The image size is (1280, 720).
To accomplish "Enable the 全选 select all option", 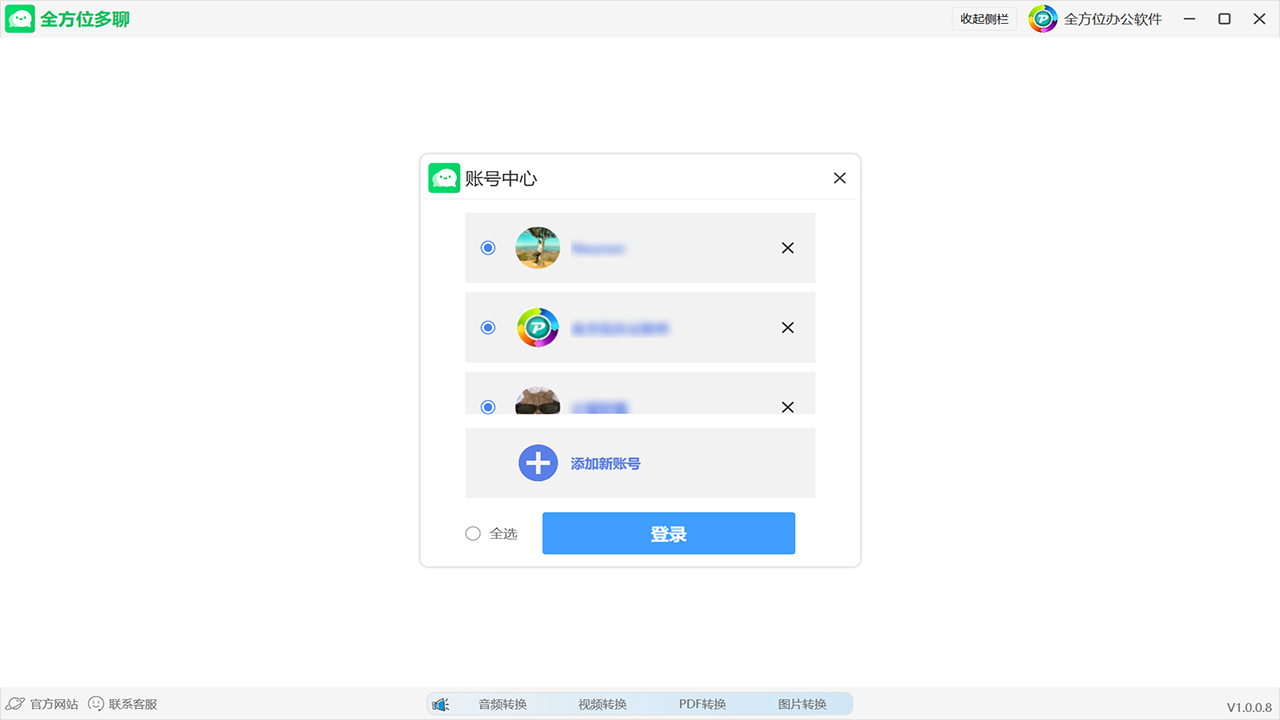I will point(473,534).
